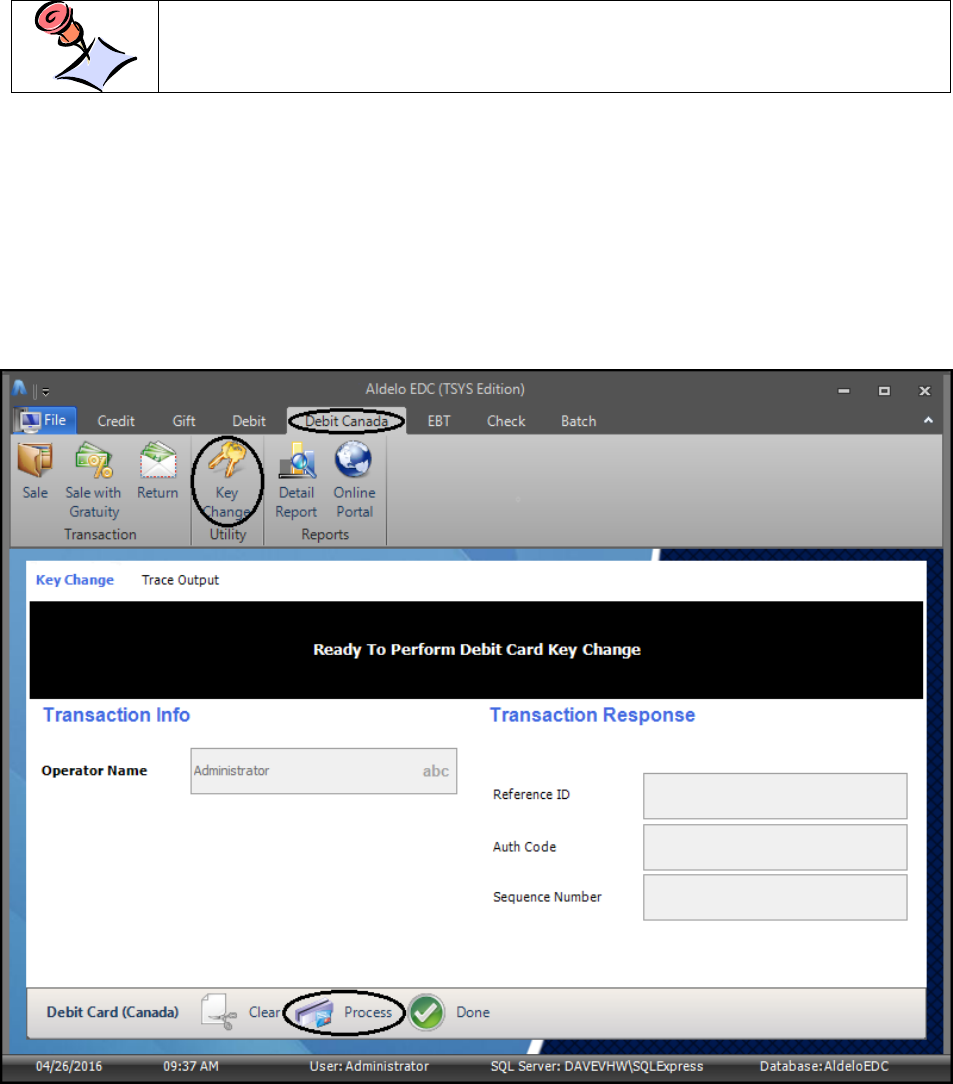
Task: Click the Sale transaction icon
Action: 35,471
